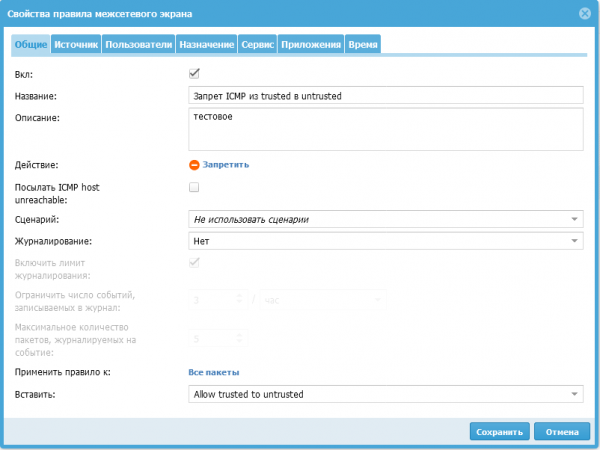Open the Время tab
The height and width of the screenshot is (450, 600).
click(x=362, y=44)
